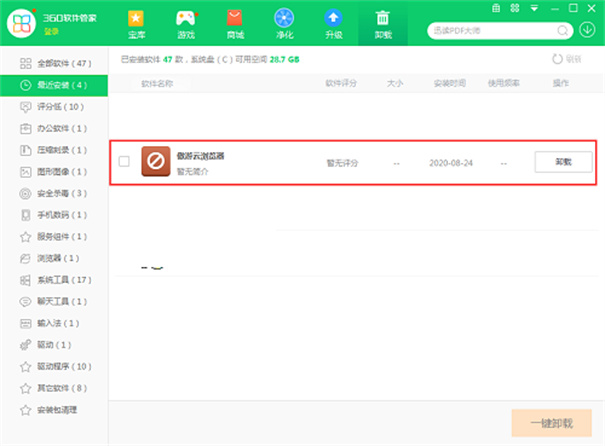Image resolution: width=605 pixels, height=446 pixels.
Task: Select the 卸载 uninstall trash icon
Action: [382, 24]
